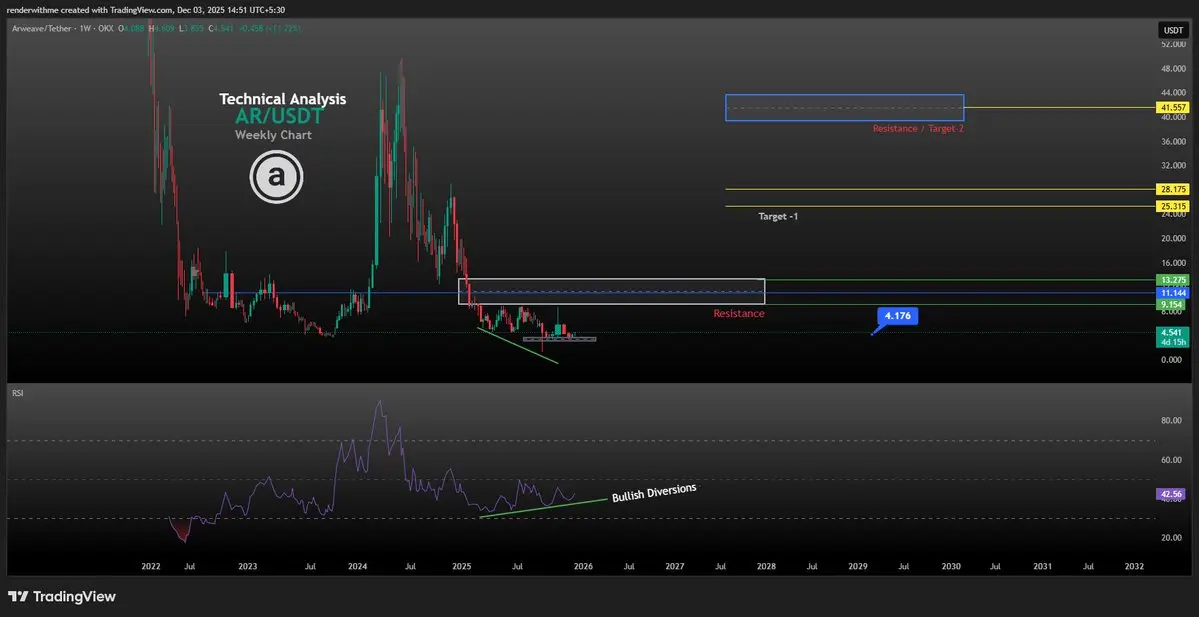Viewport: 1199px width, 617px height.
Task: Select the 4.176 price callout label
Action: tap(896, 316)
